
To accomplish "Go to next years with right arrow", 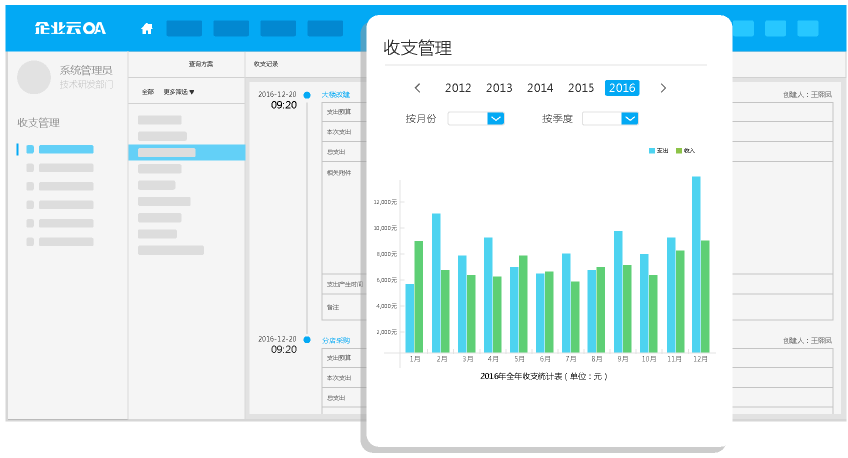I will tap(663, 88).
